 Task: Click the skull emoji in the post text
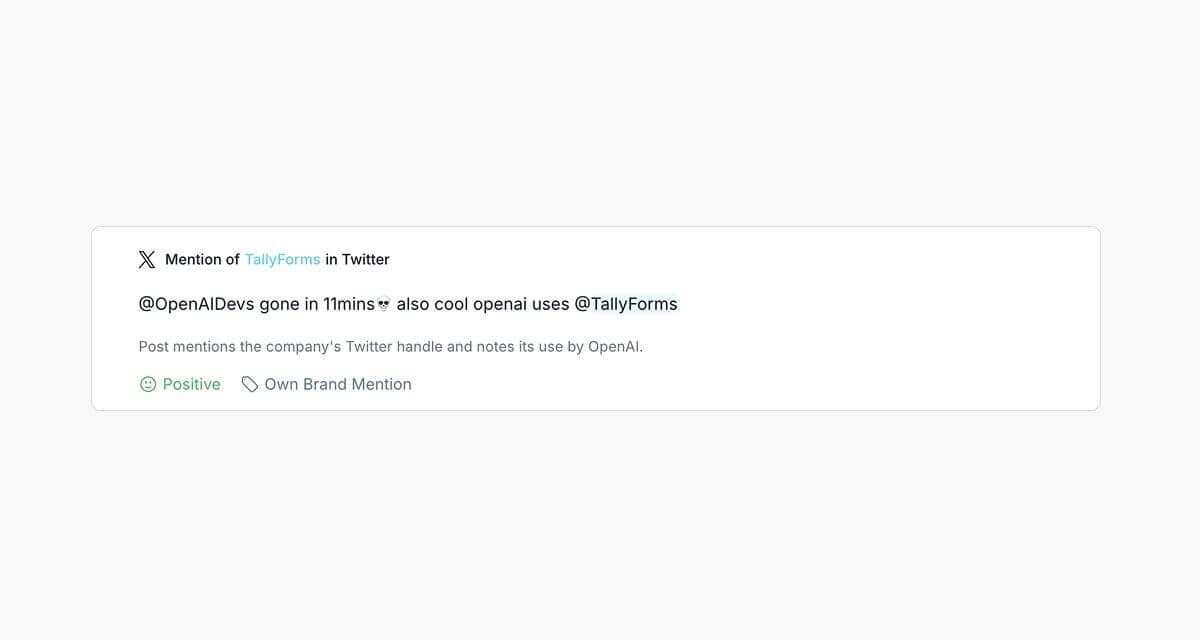click(383, 303)
